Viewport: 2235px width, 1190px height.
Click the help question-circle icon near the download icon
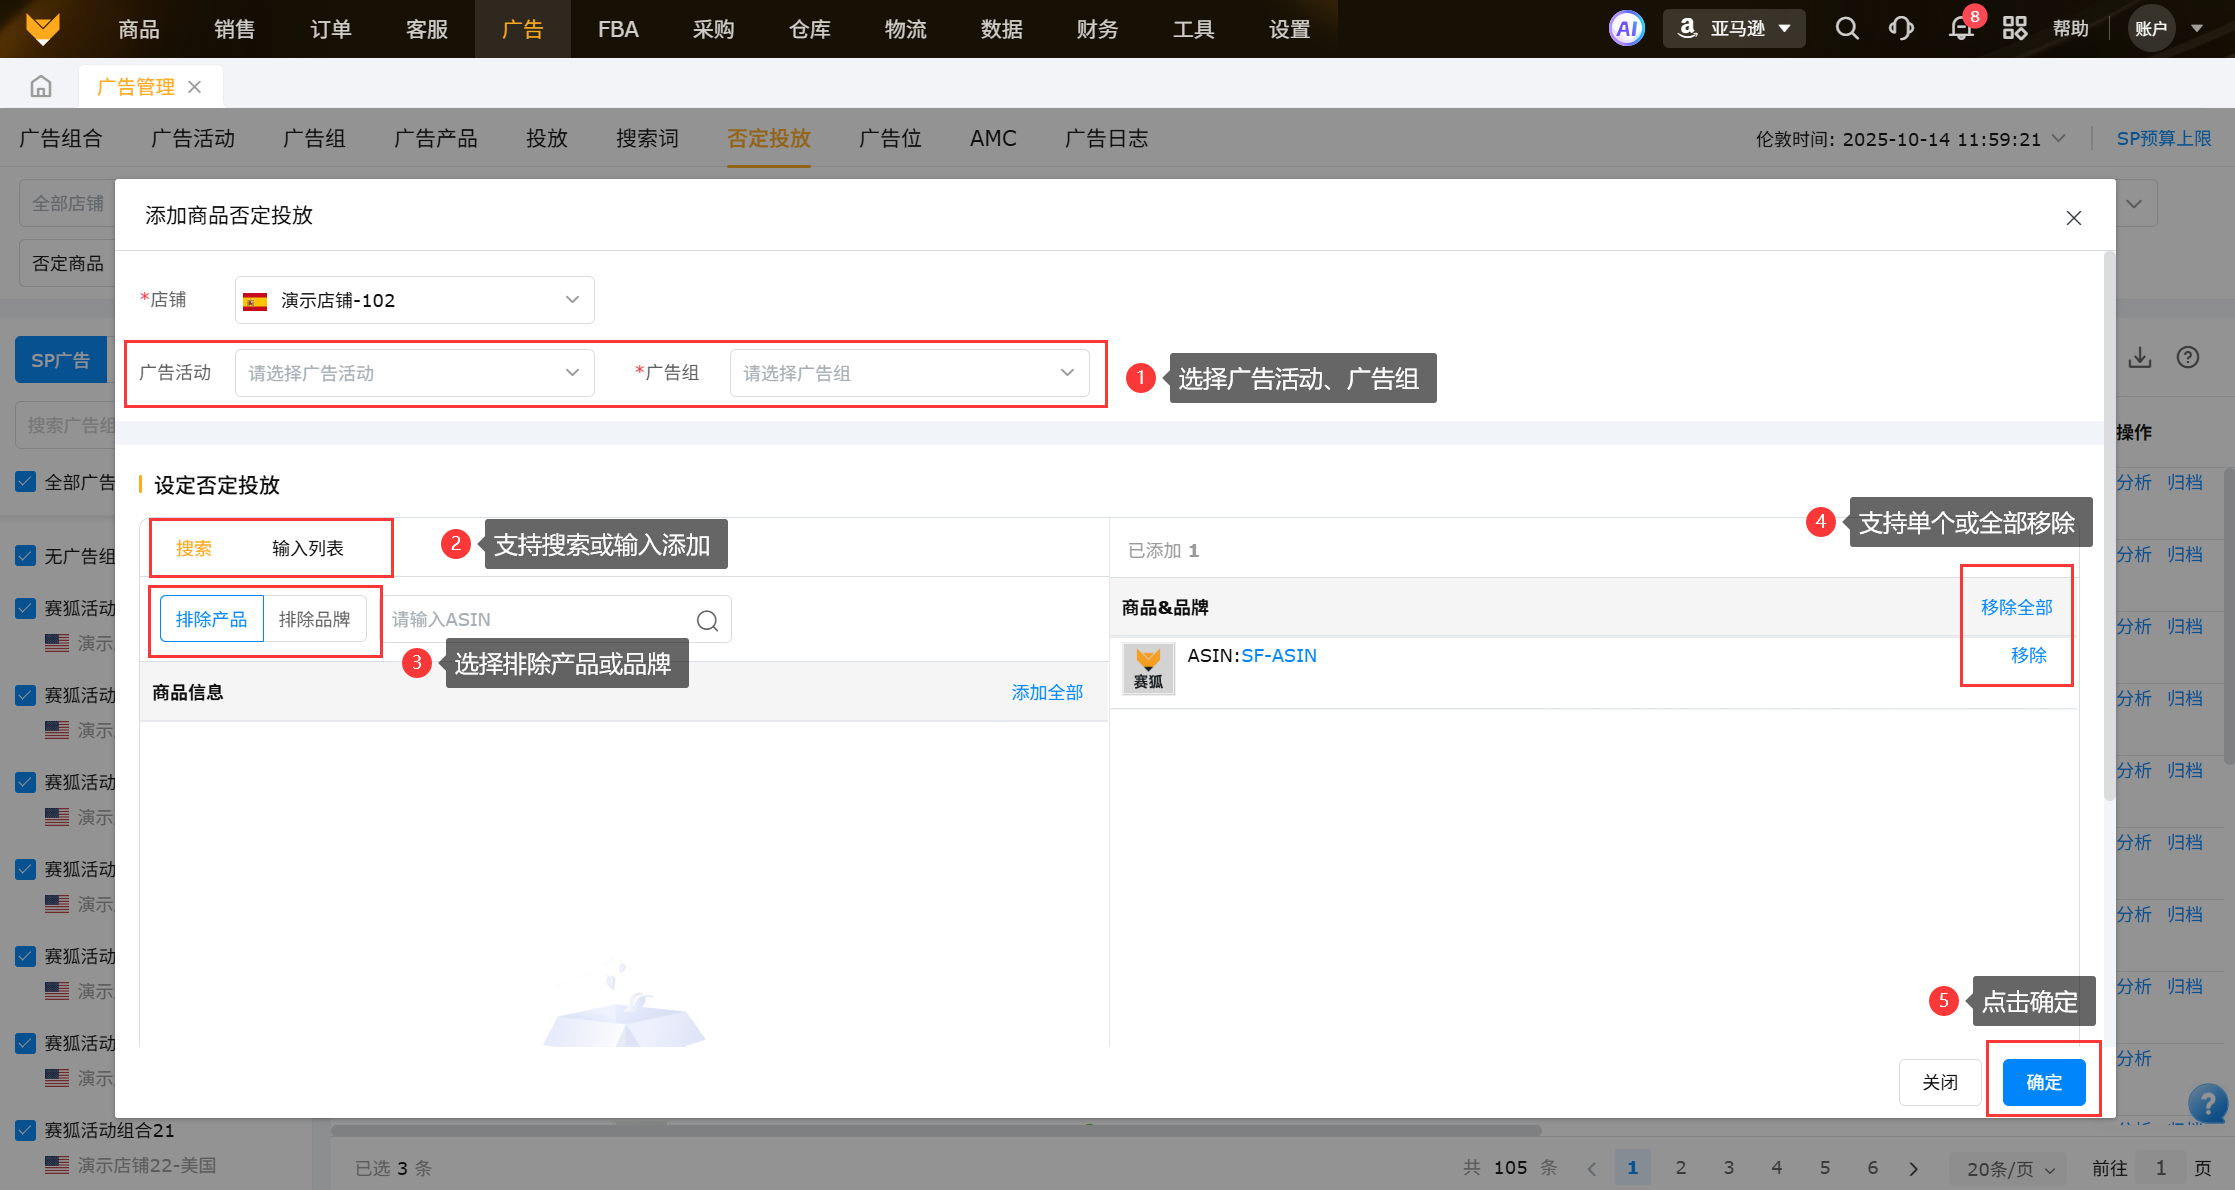[2188, 358]
